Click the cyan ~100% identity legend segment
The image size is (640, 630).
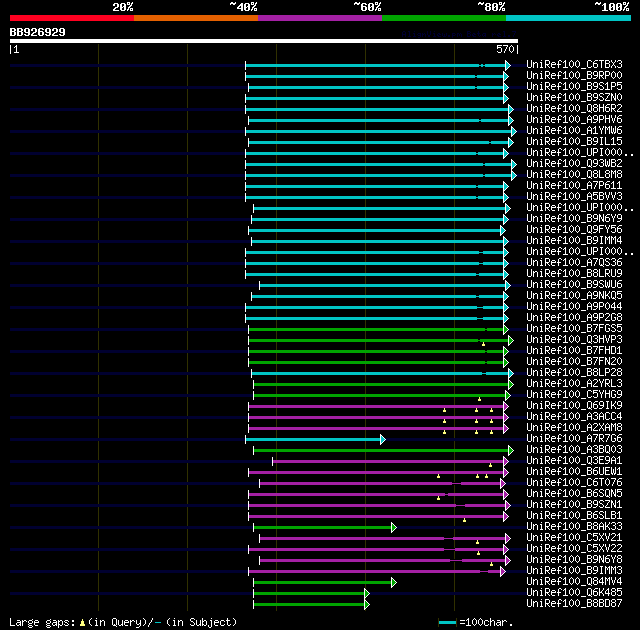tap(568, 18)
